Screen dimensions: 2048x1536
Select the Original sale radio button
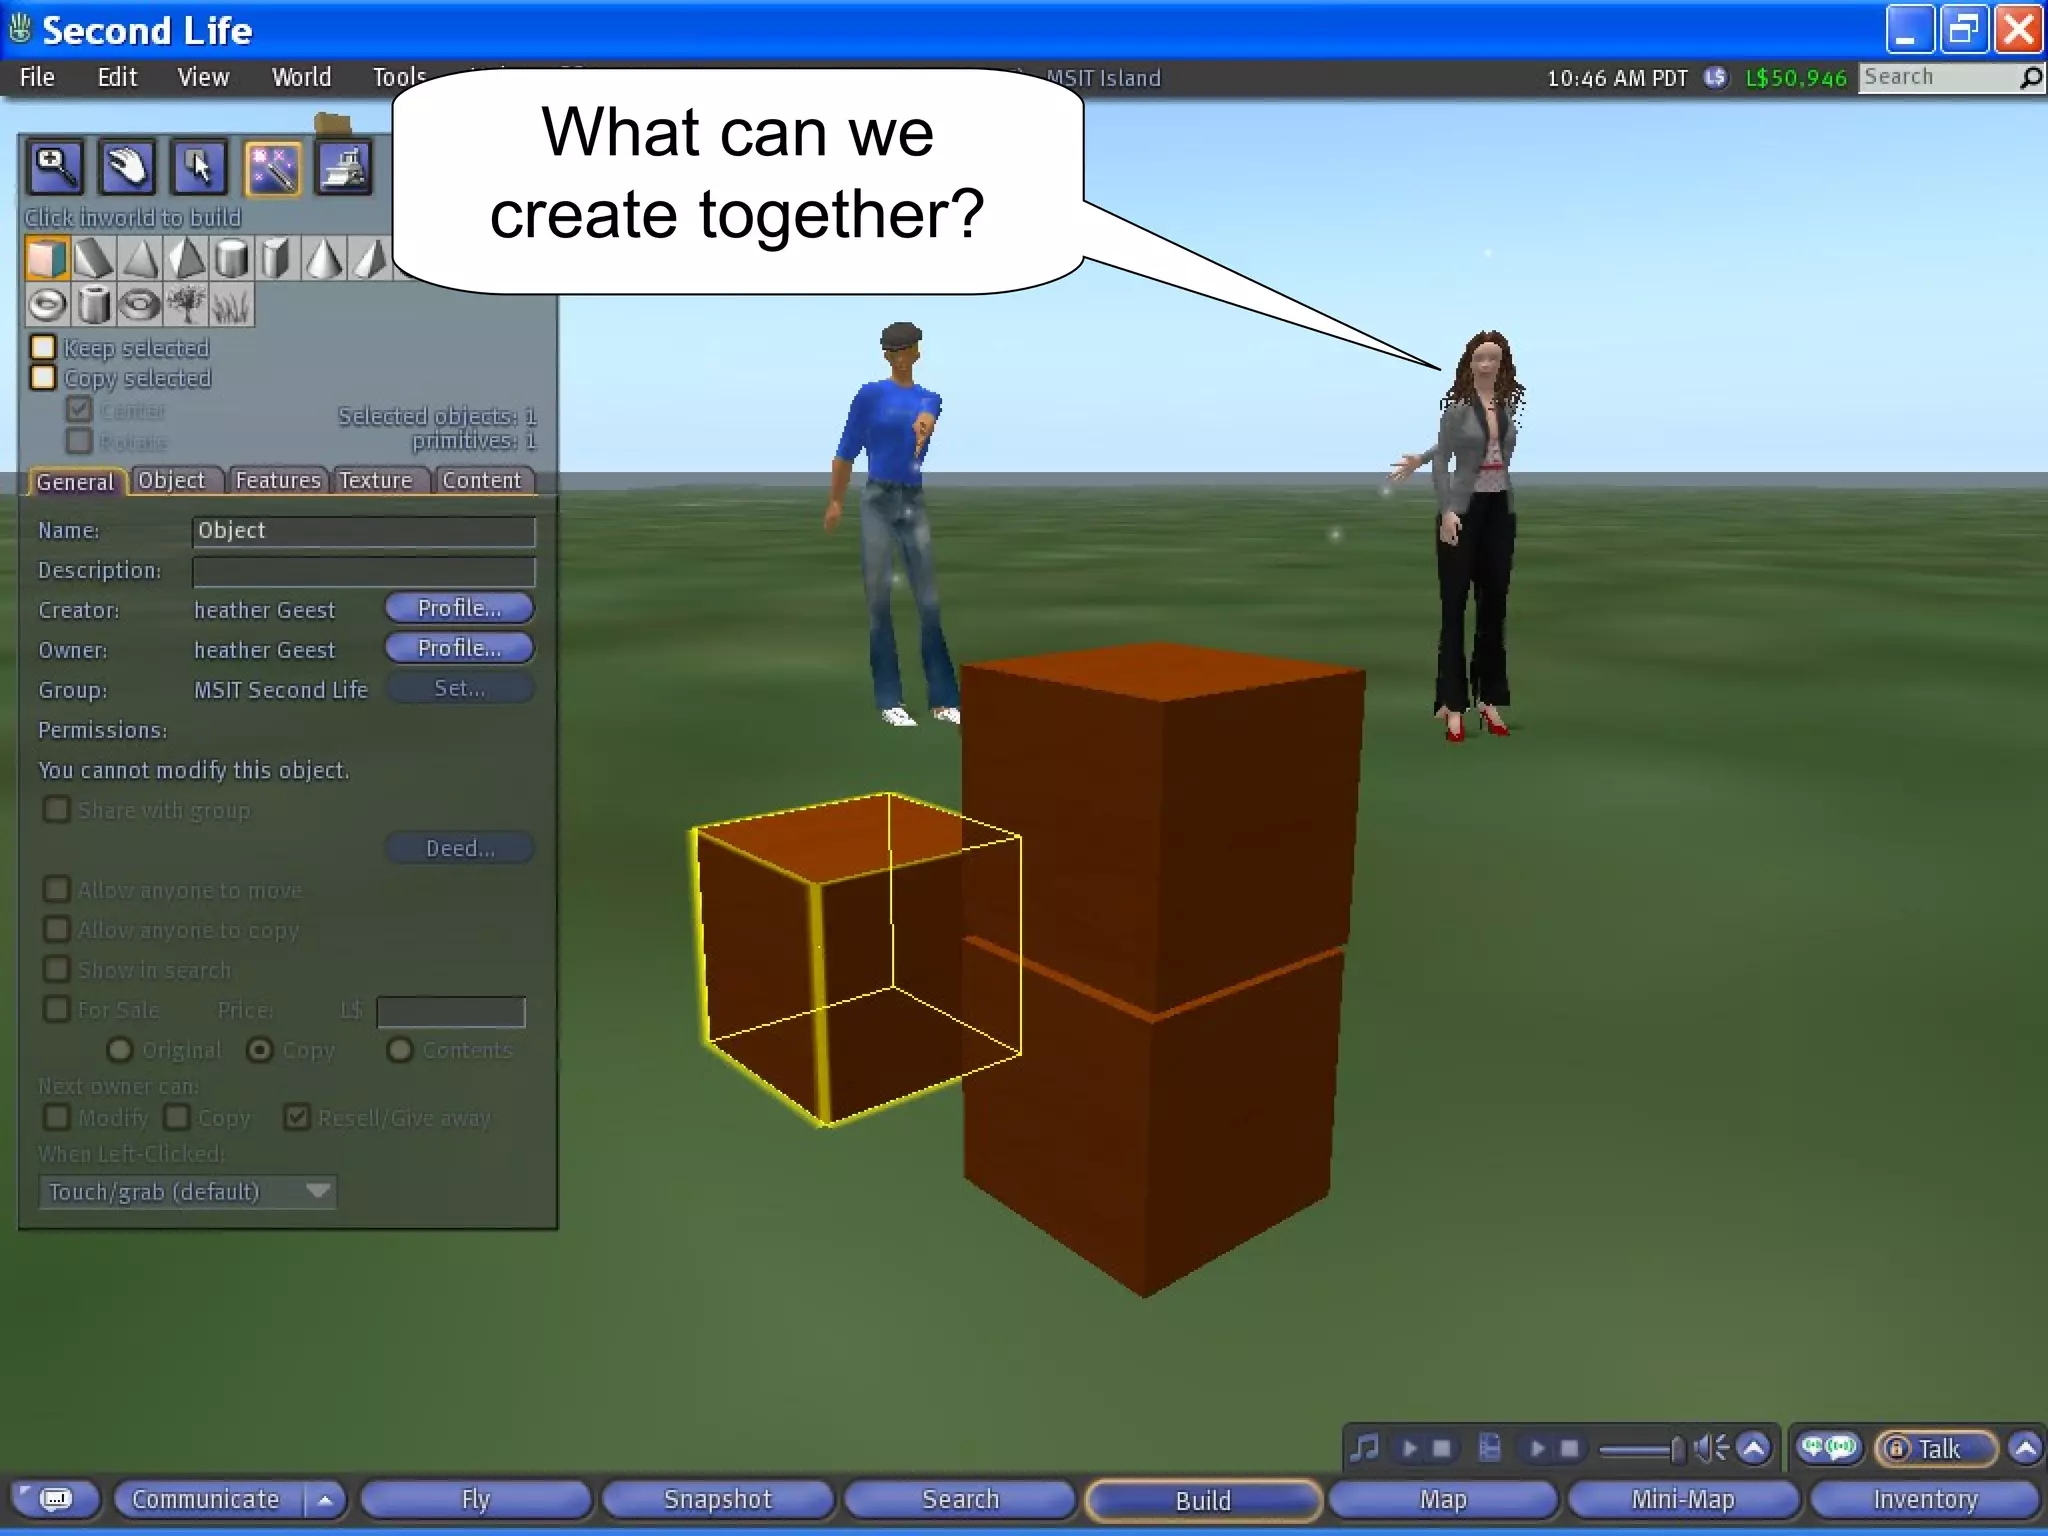[x=120, y=1049]
